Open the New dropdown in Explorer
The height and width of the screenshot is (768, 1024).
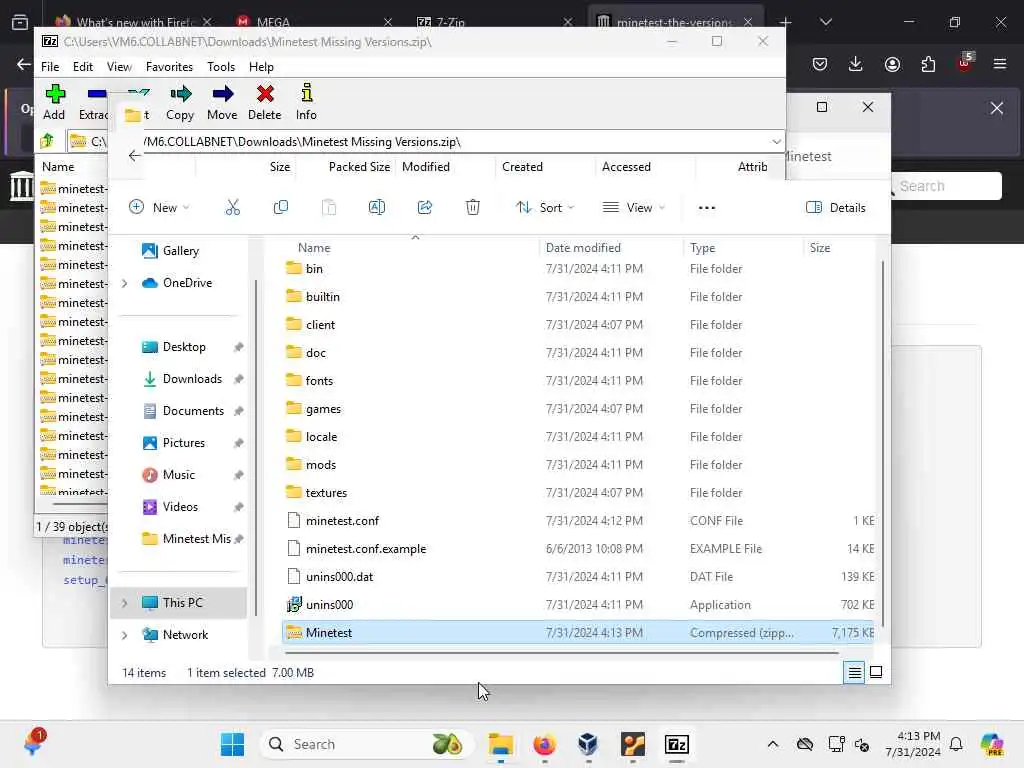click(159, 208)
